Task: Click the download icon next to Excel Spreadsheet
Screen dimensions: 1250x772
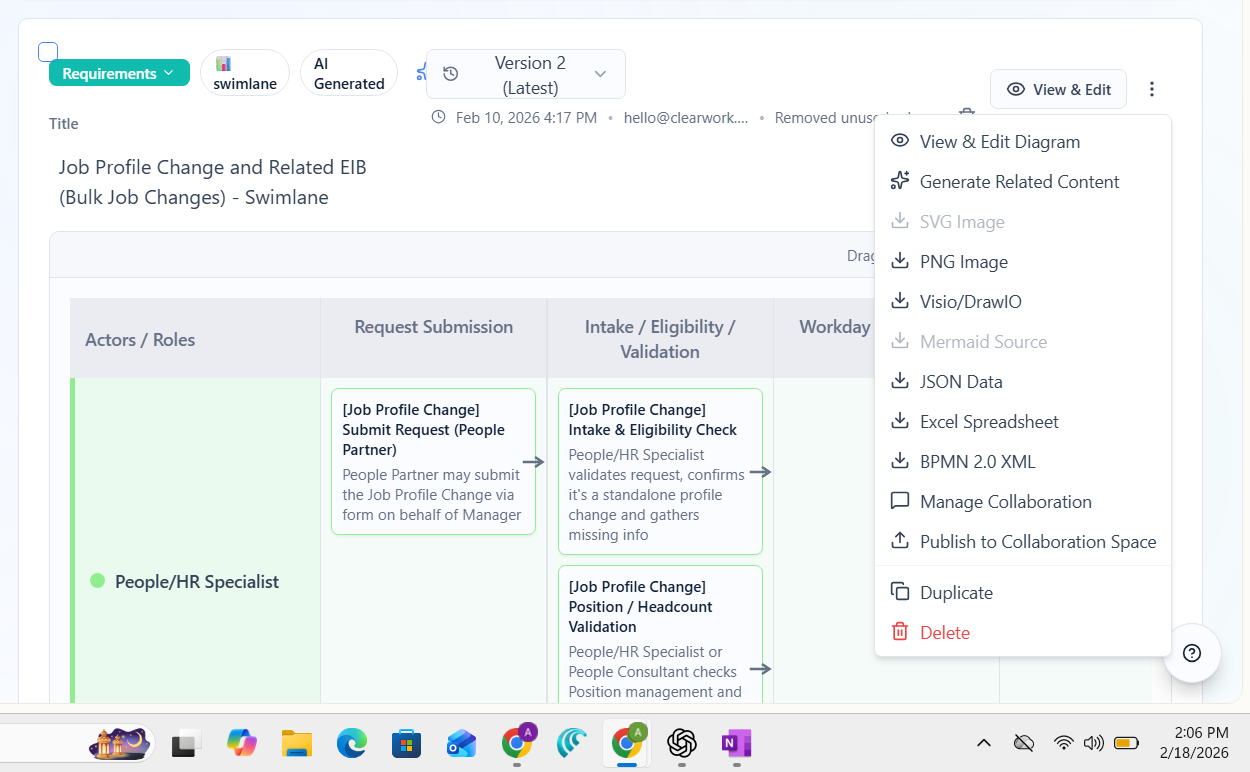Action: point(900,421)
